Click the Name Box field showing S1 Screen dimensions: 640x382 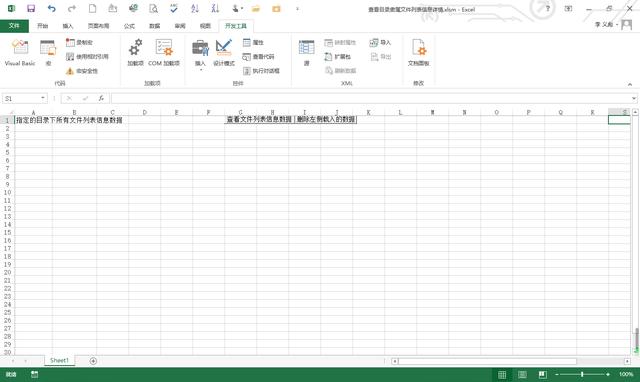click(21, 98)
